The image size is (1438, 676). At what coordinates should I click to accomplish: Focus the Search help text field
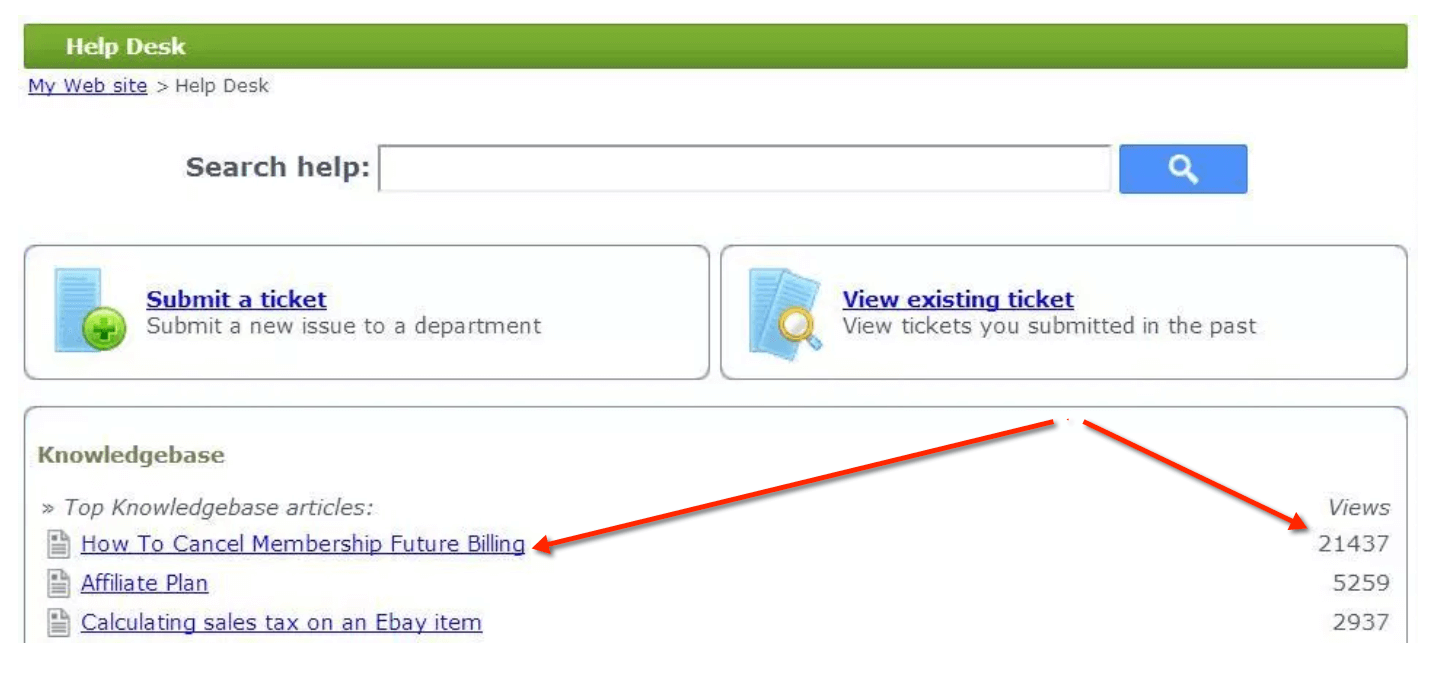[745, 168]
